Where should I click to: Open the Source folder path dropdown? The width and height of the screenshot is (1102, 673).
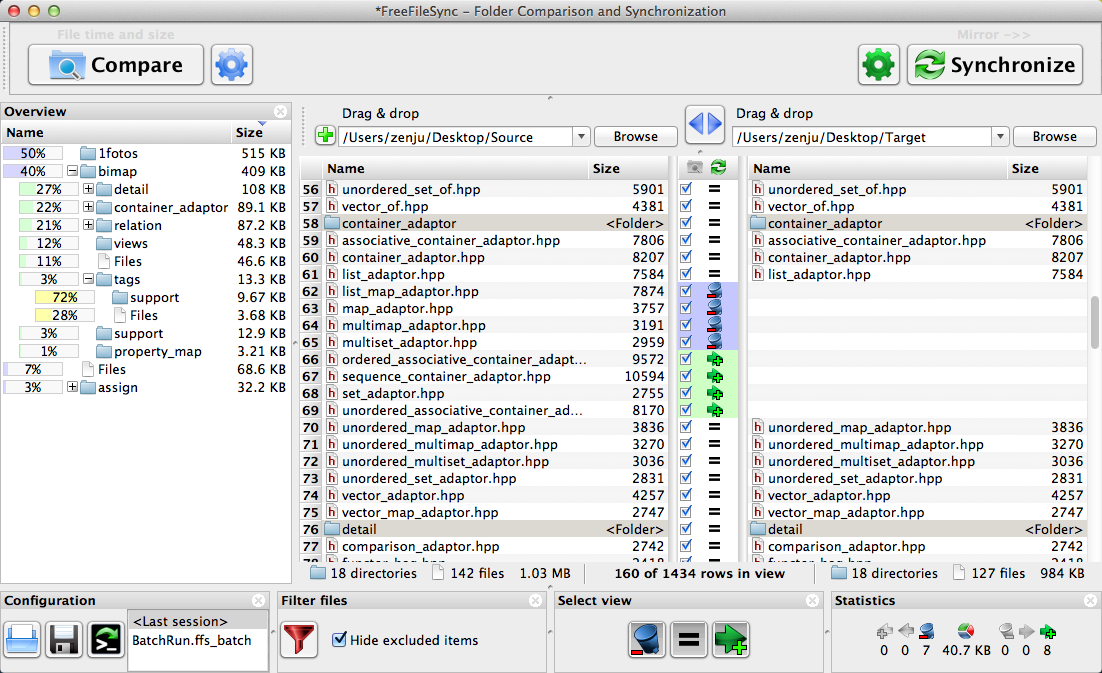(581, 137)
